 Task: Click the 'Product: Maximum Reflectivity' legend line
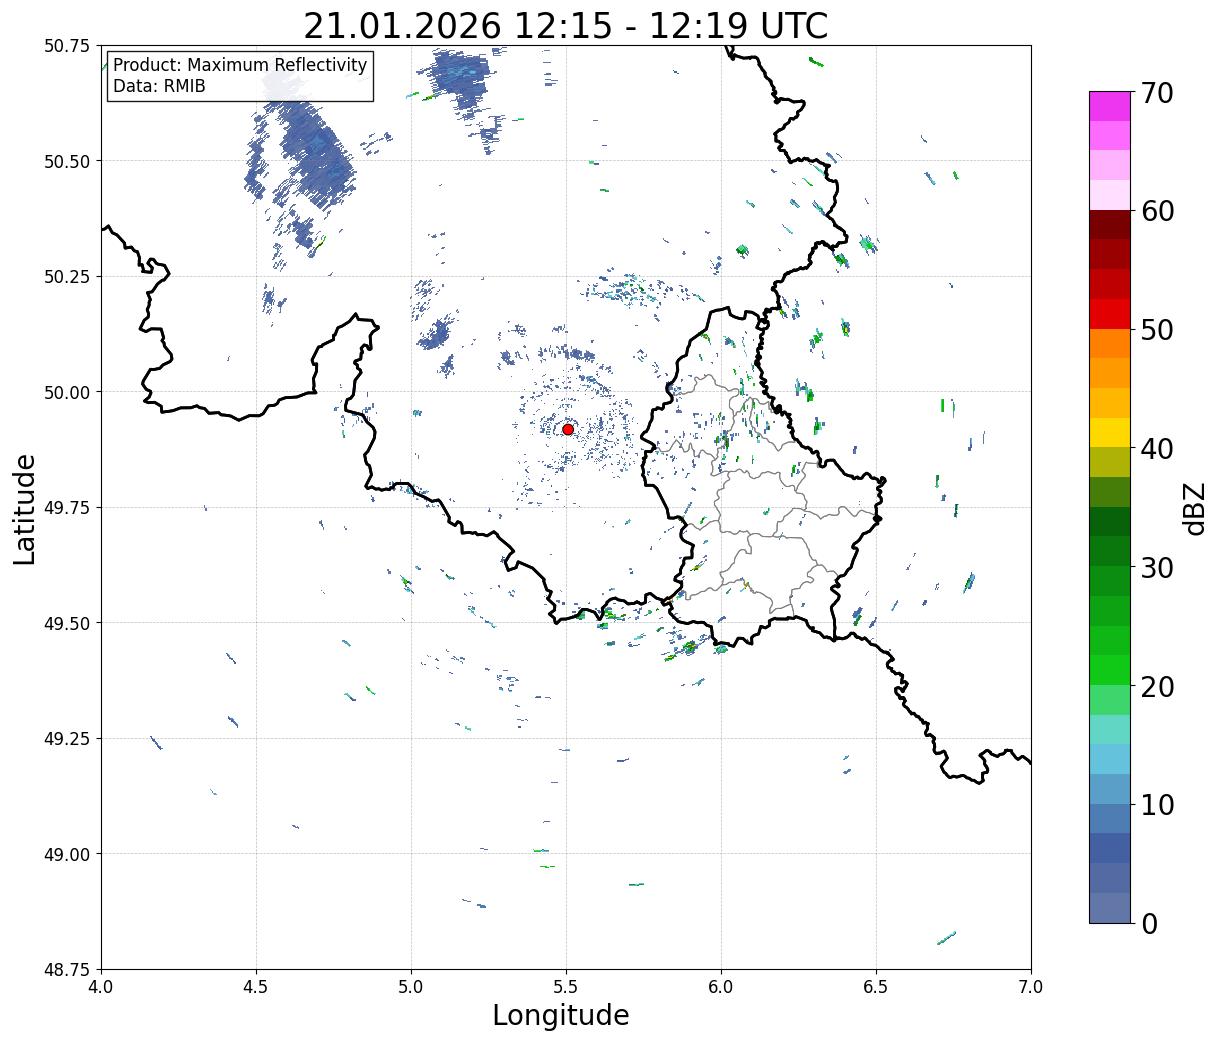pos(240,65)
